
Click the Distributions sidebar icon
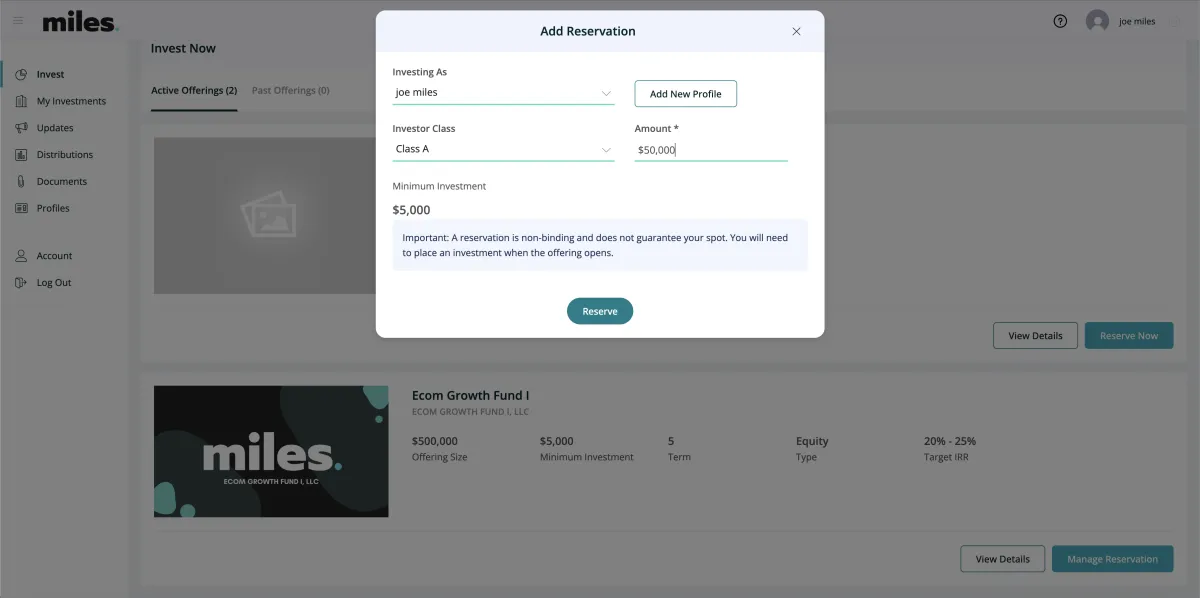click(x=21, y=155)
